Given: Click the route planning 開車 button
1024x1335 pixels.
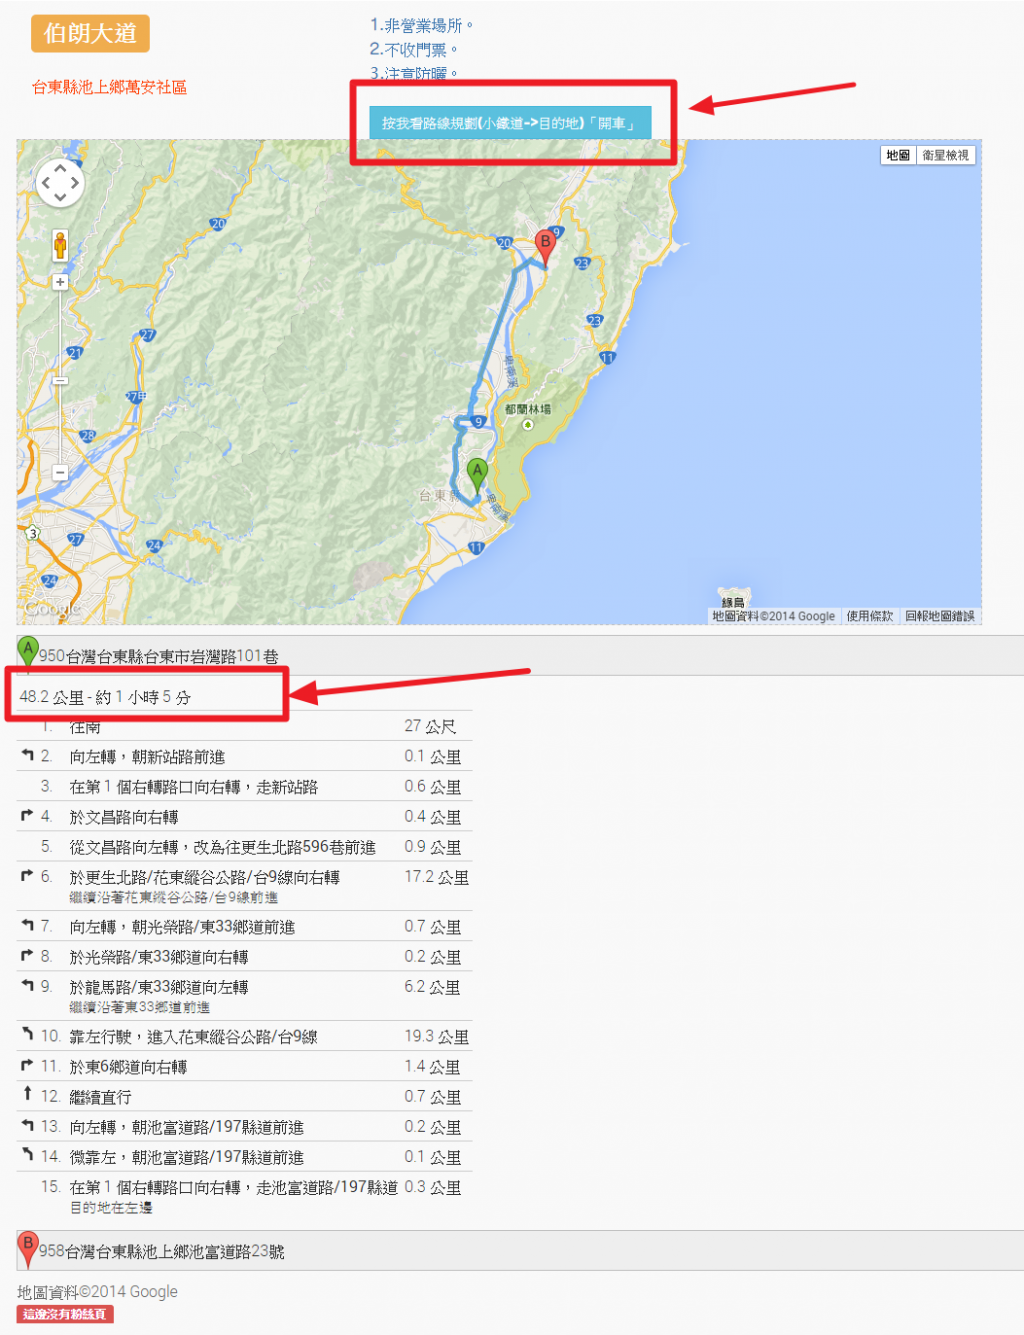Looking at the screenshot, I should pyautogui.click(x=510, y=123).
